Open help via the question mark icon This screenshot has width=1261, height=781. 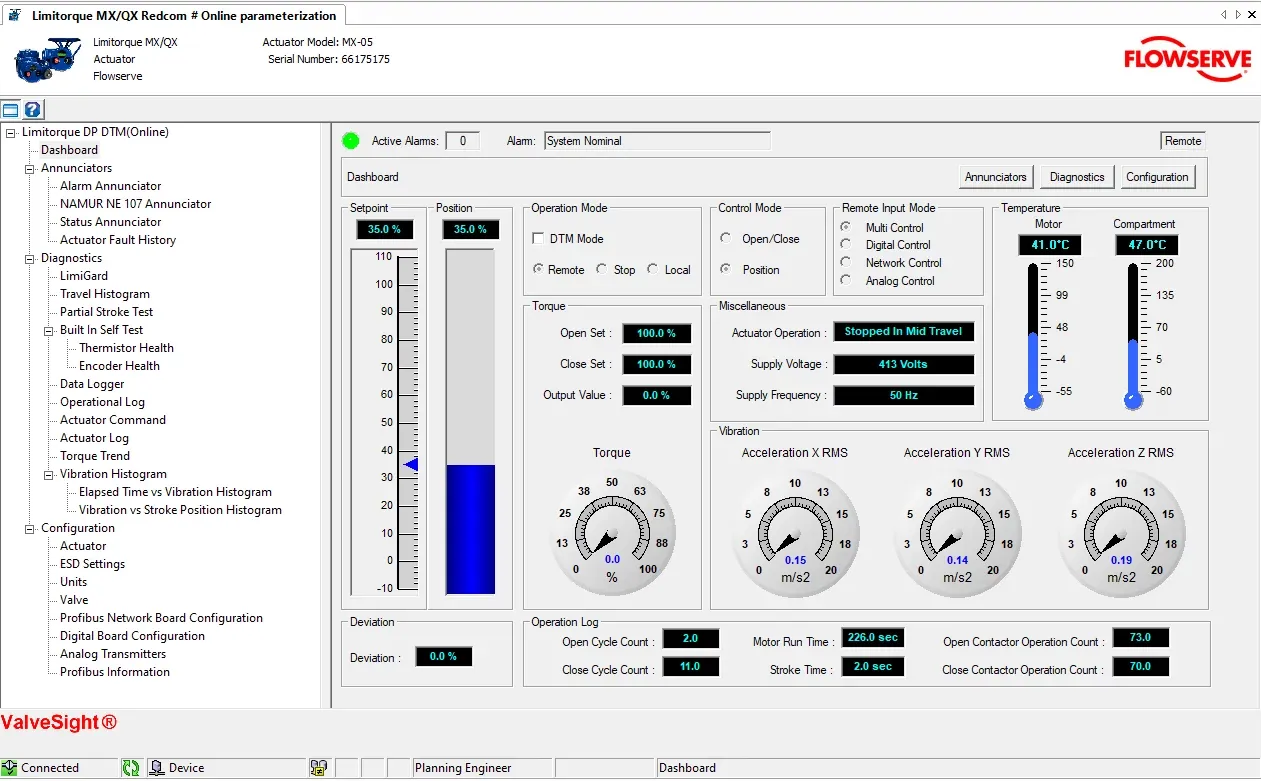tap(32, 110)
